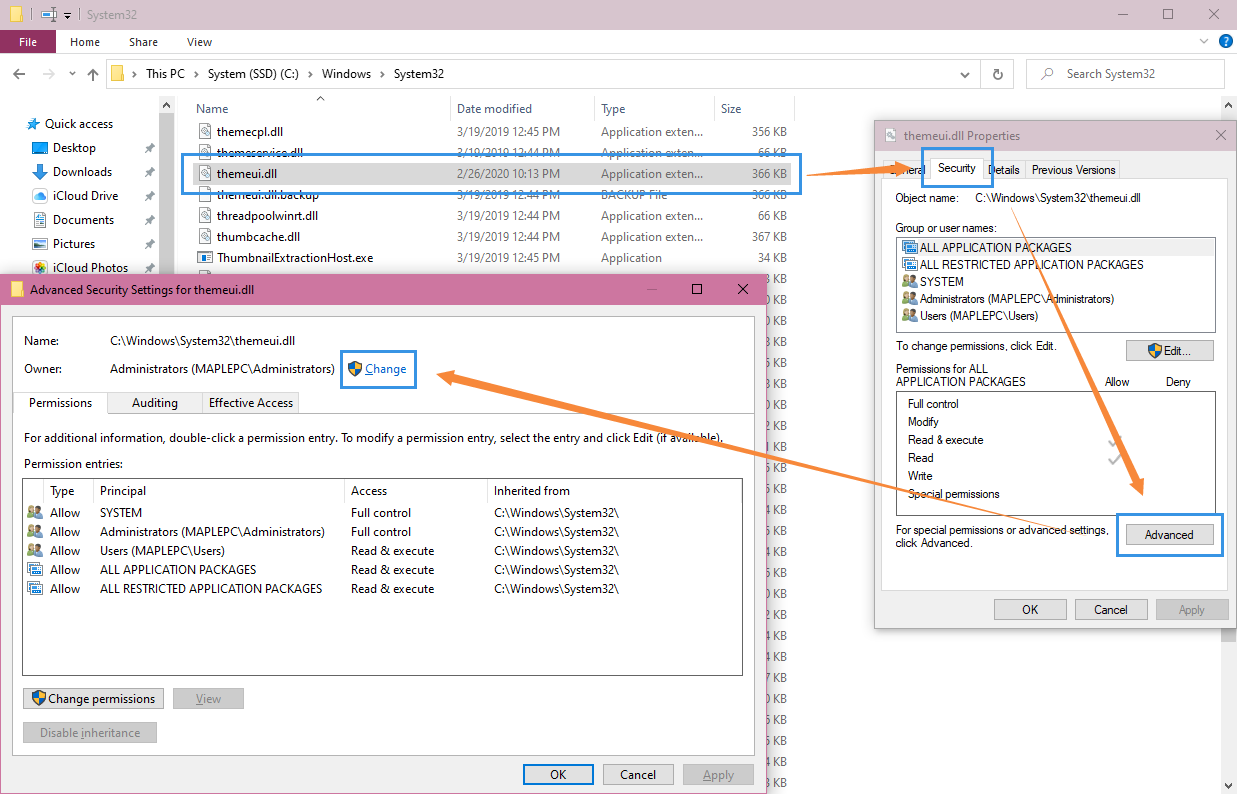Refresh the System32 folder view

[996, 74]
